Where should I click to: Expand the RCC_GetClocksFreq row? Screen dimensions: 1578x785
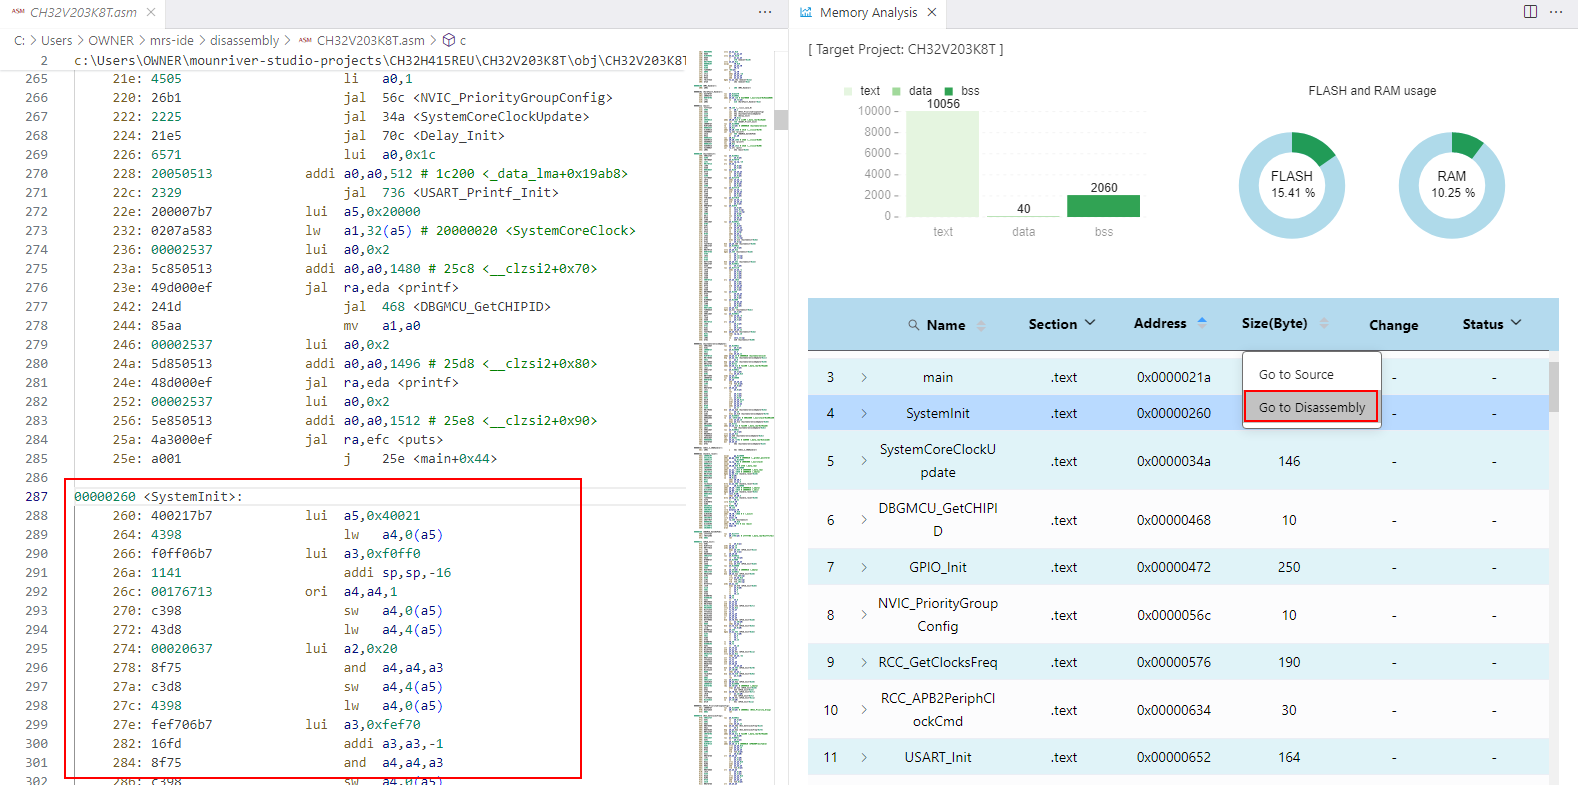tap(864, 662)
